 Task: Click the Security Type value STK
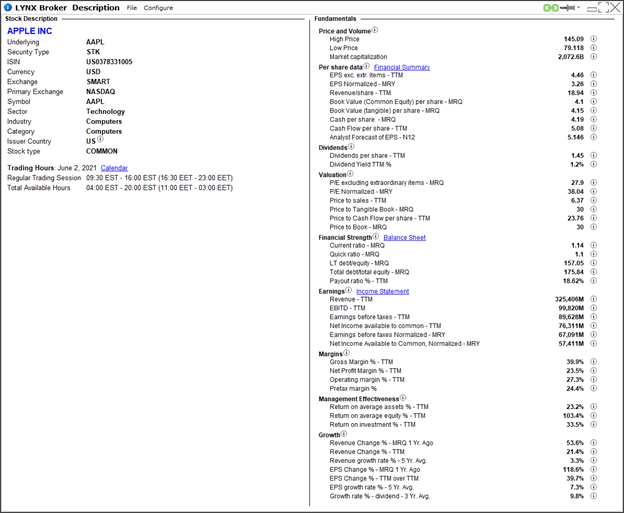[x=94, y=52]
